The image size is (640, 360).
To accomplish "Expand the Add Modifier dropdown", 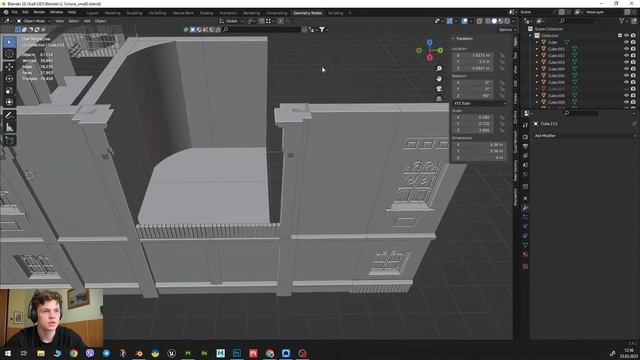I will pyautogui.click(x=584, y=136).
